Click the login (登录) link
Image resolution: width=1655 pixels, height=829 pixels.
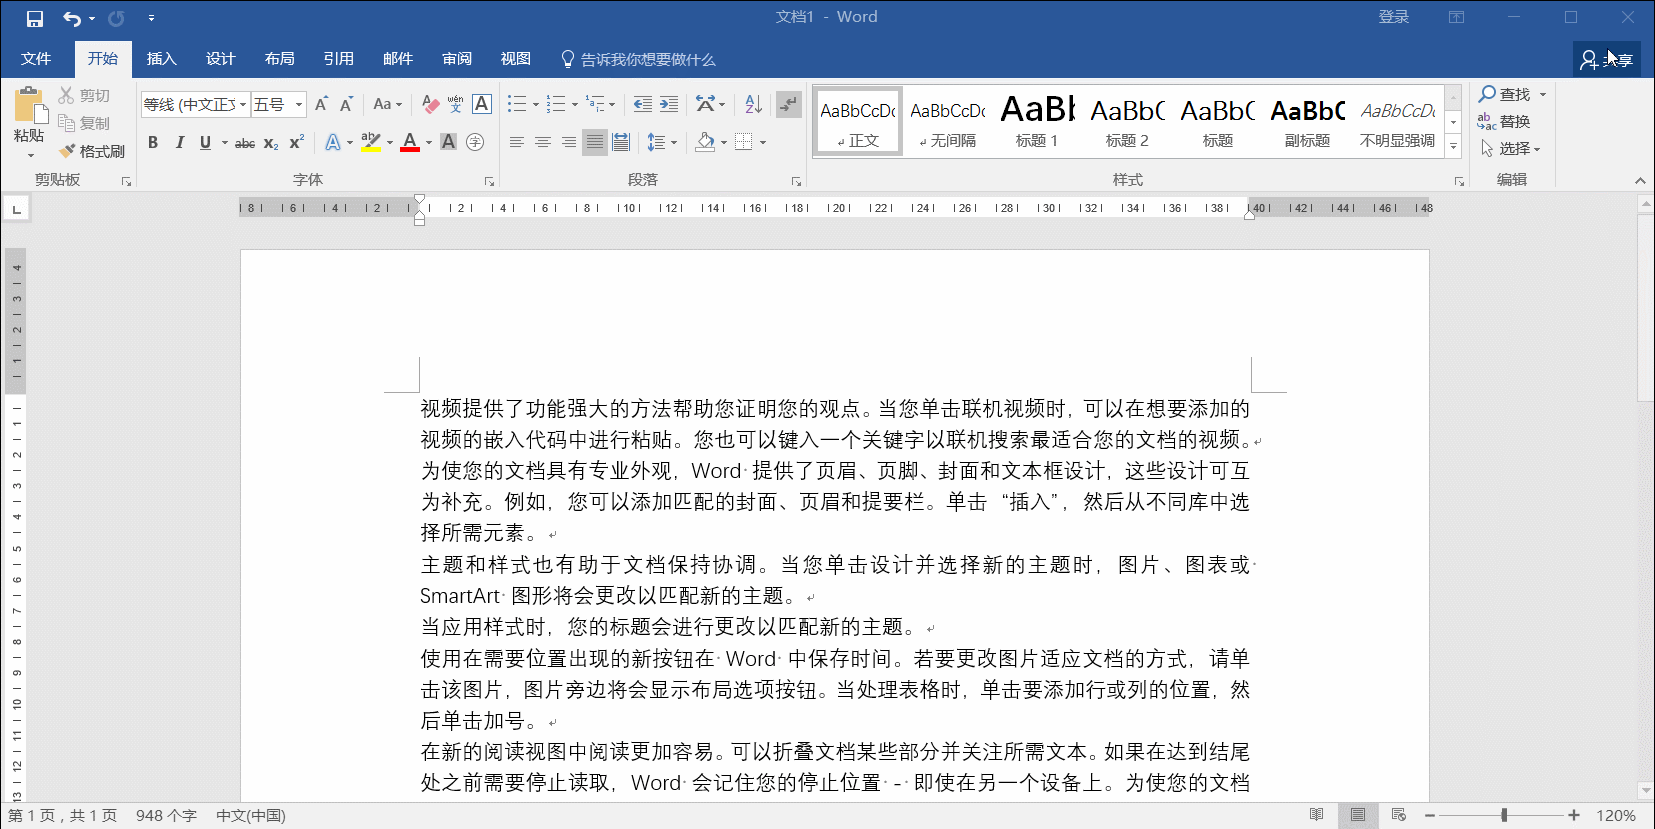[1394, 17]
